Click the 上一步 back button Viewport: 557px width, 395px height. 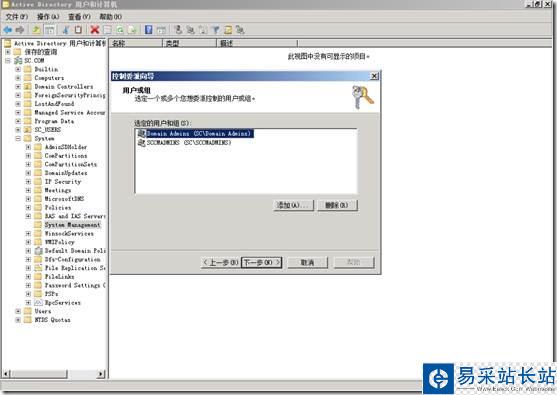221,263
